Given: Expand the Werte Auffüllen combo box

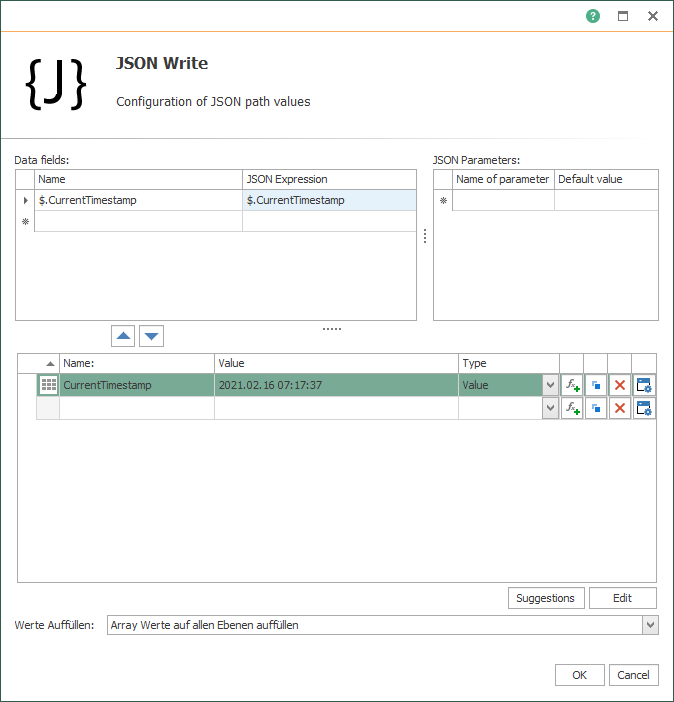Looking at the screenshot, I should (650, 625).
